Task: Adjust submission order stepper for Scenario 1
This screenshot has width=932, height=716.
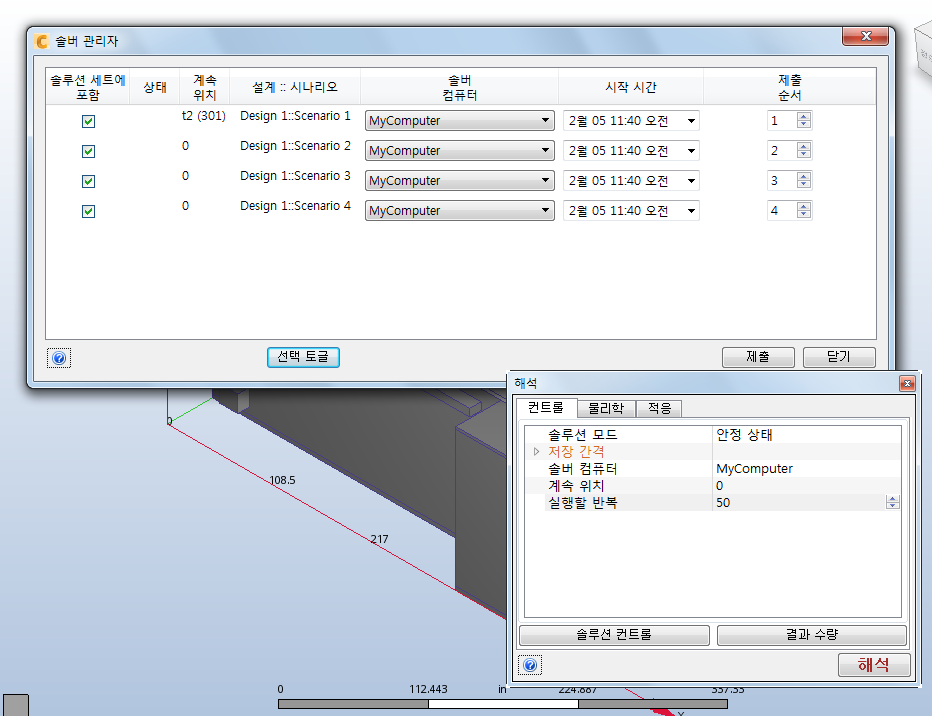Action: point(804,121)
